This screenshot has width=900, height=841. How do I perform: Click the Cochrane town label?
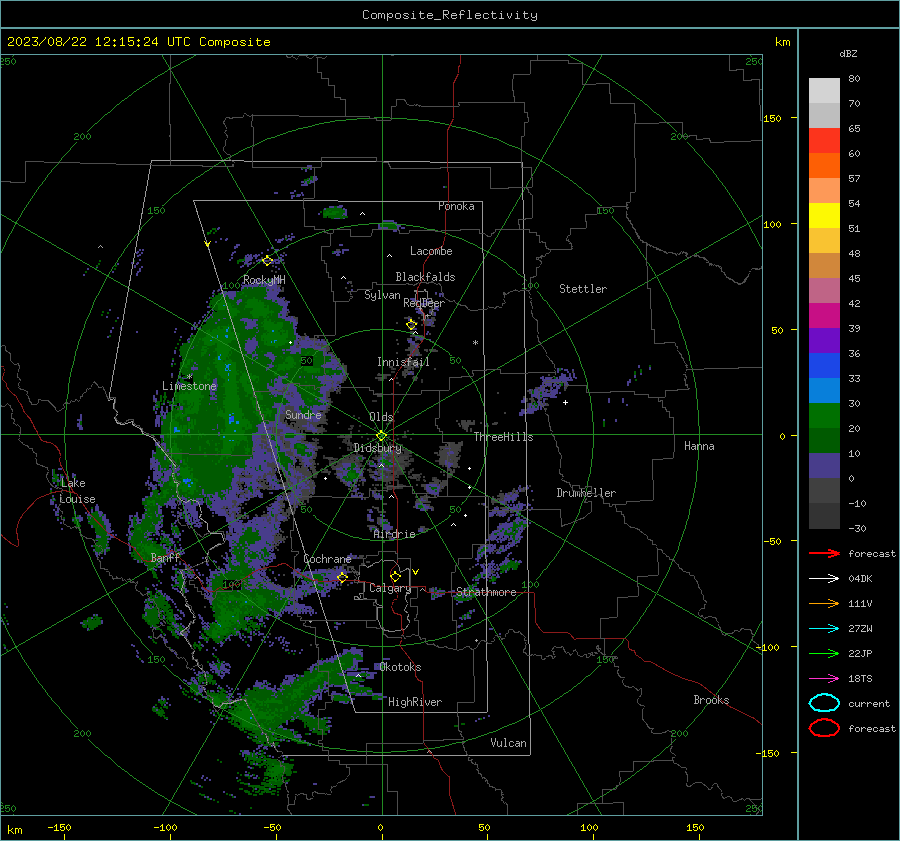327,559
